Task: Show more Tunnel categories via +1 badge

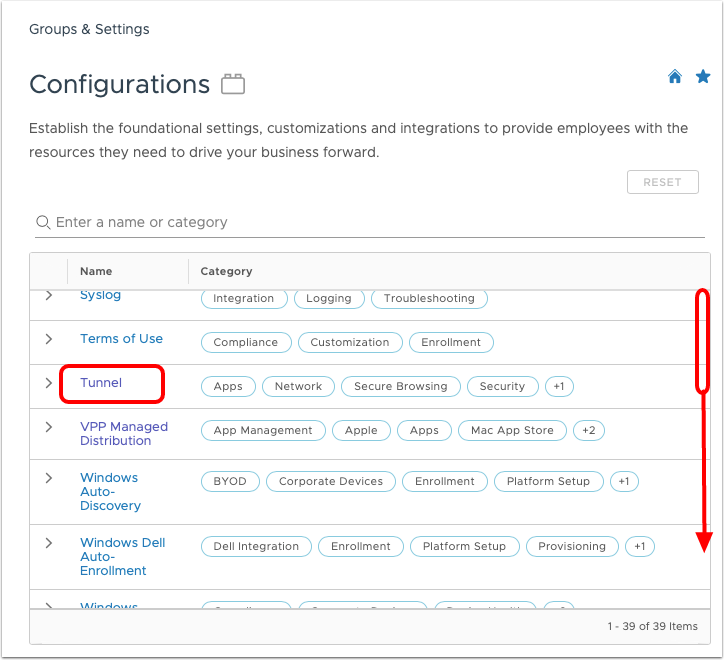Action: [x=559, y=386]
